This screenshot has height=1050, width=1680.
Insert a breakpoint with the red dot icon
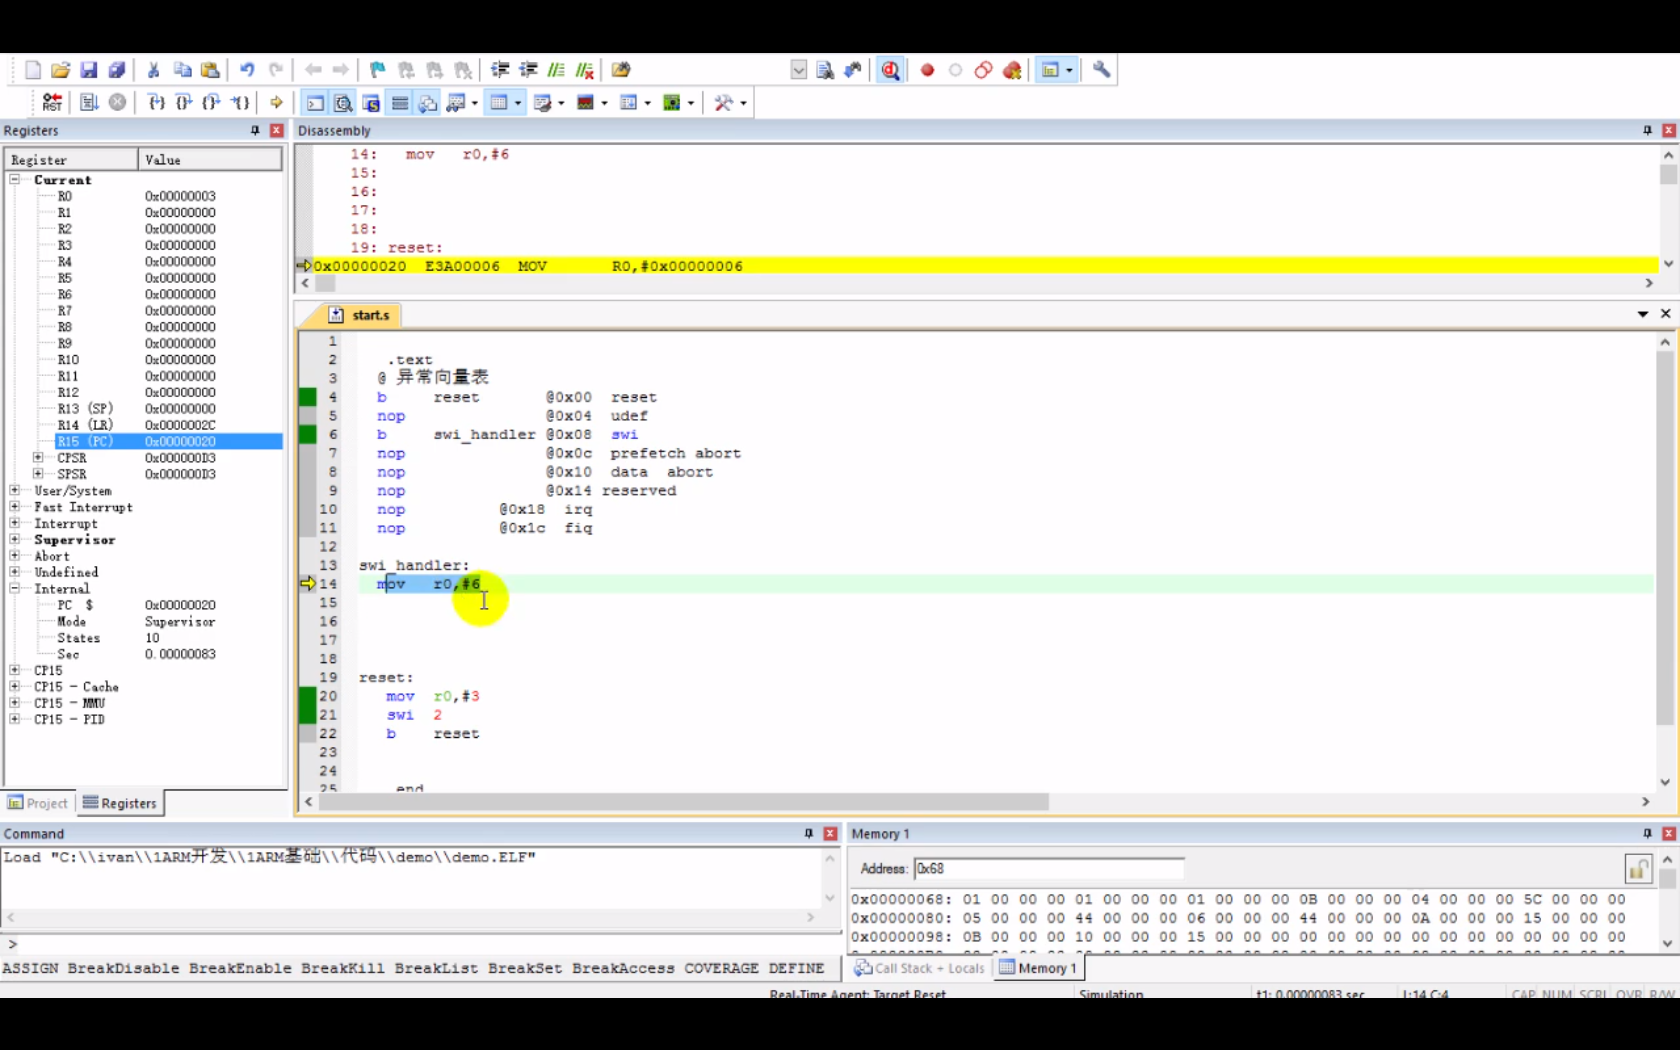coord(928,70)
